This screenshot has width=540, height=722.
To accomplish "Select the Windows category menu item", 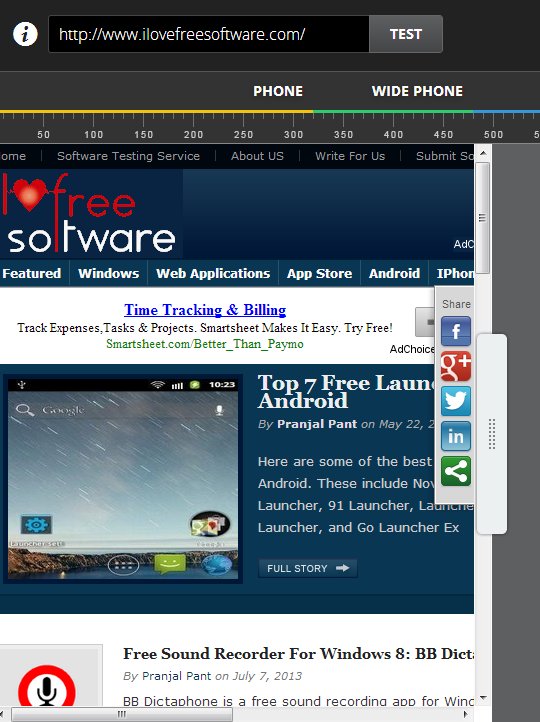I will (109, 274).
